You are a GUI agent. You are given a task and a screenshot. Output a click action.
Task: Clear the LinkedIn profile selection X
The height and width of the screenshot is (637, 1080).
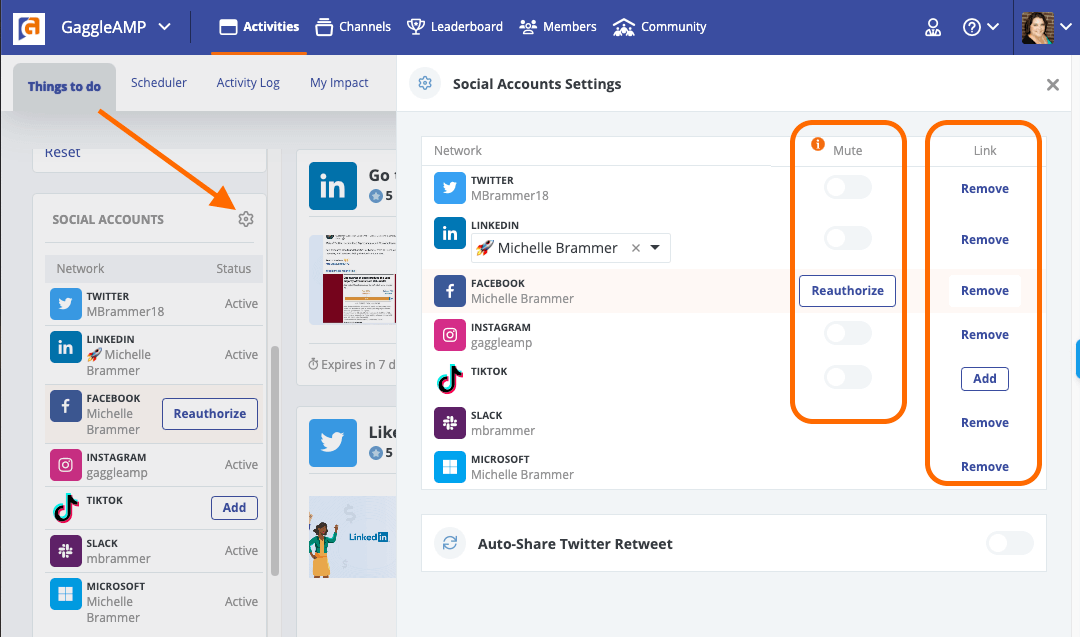[x=636, y=248]
